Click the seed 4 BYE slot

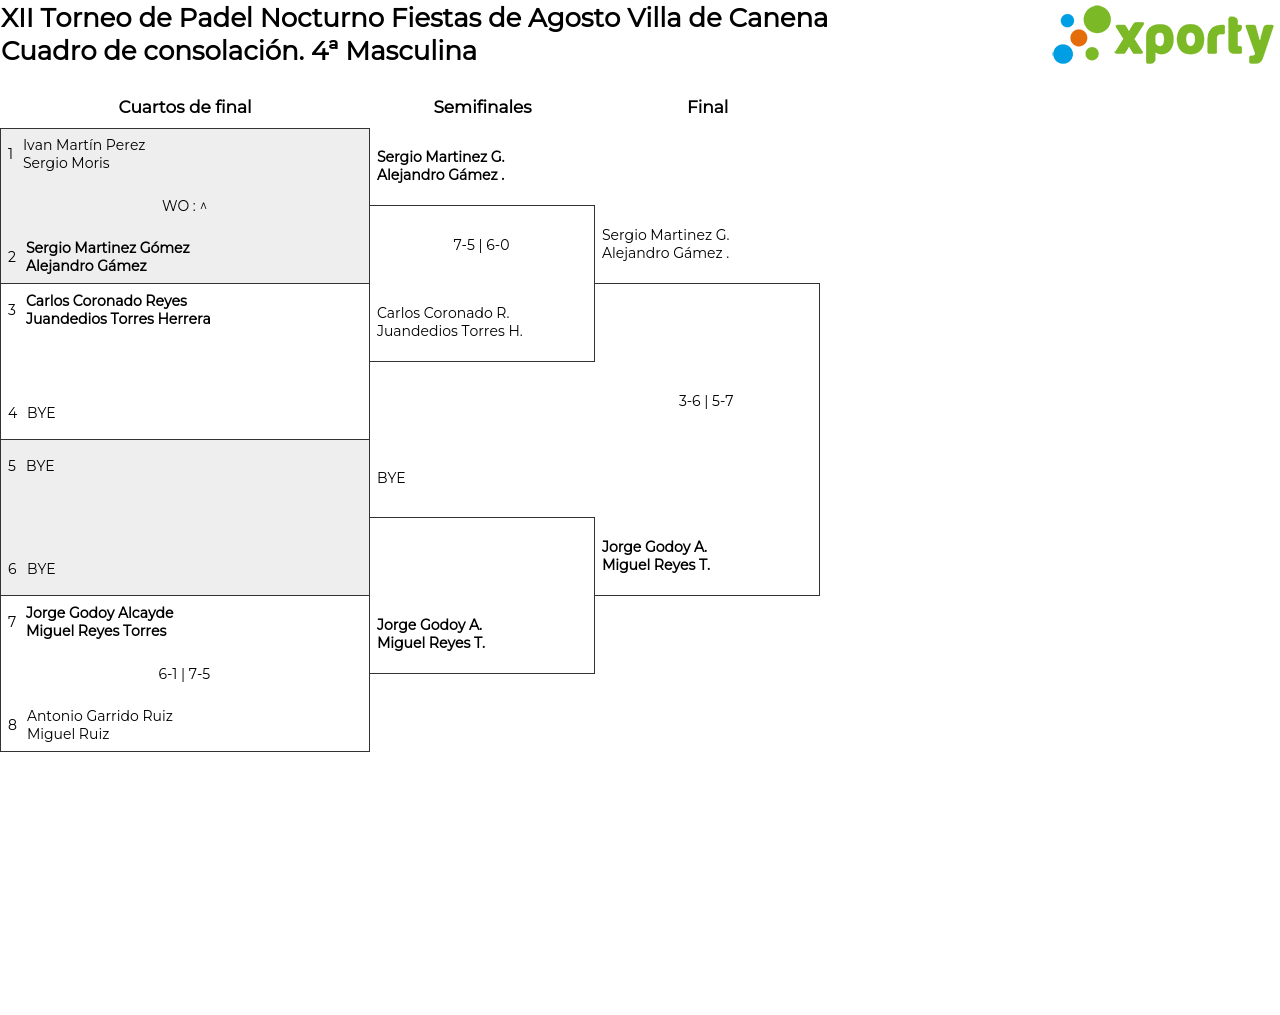[x=41, y=413]
